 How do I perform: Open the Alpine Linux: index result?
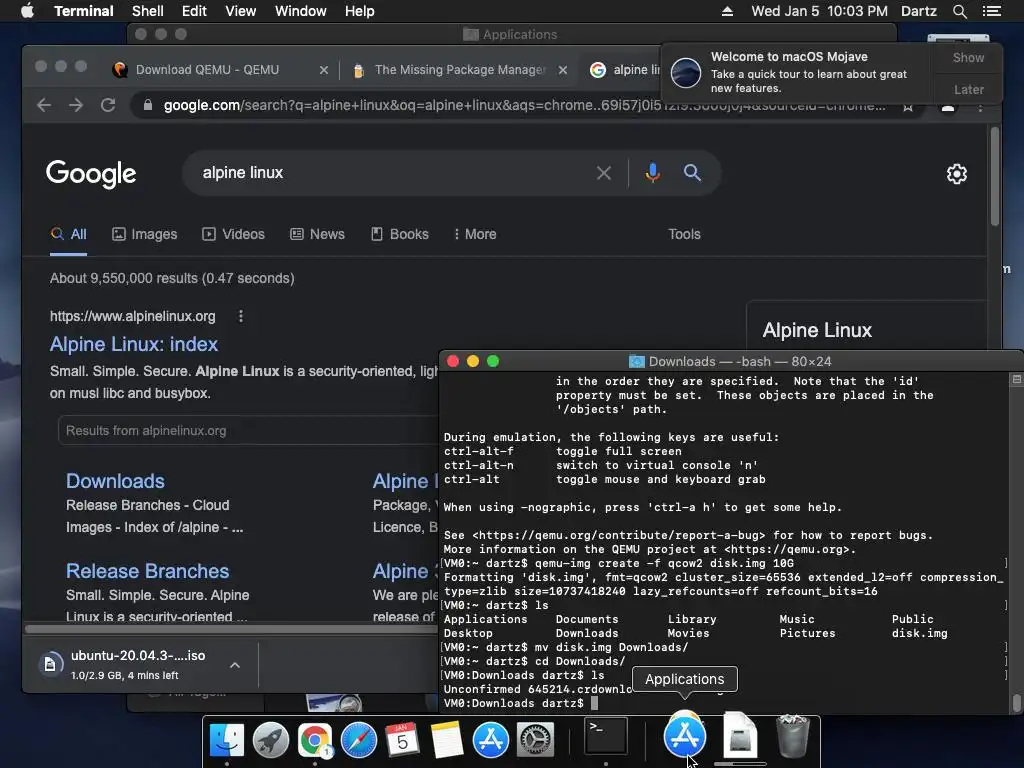coord(134,344)
